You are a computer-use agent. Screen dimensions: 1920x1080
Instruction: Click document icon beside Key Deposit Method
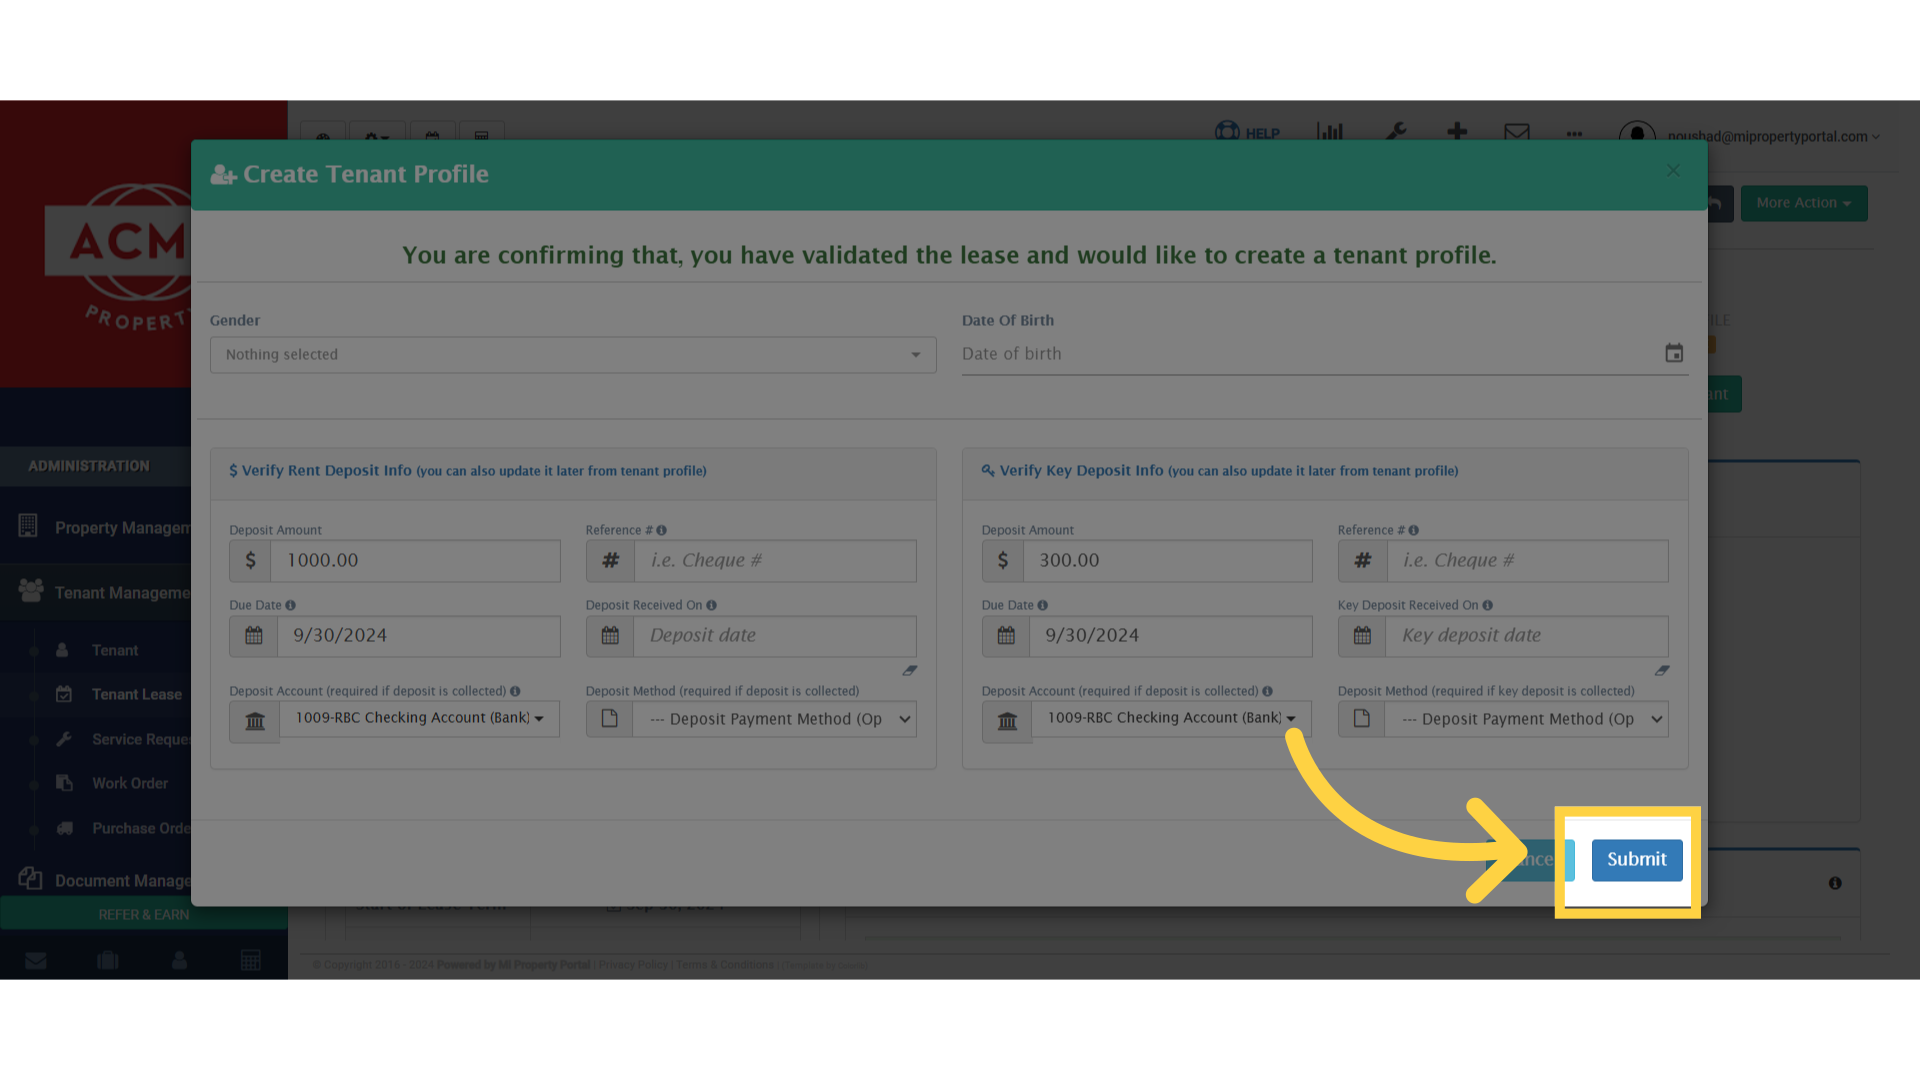[x=1362, y=719]
